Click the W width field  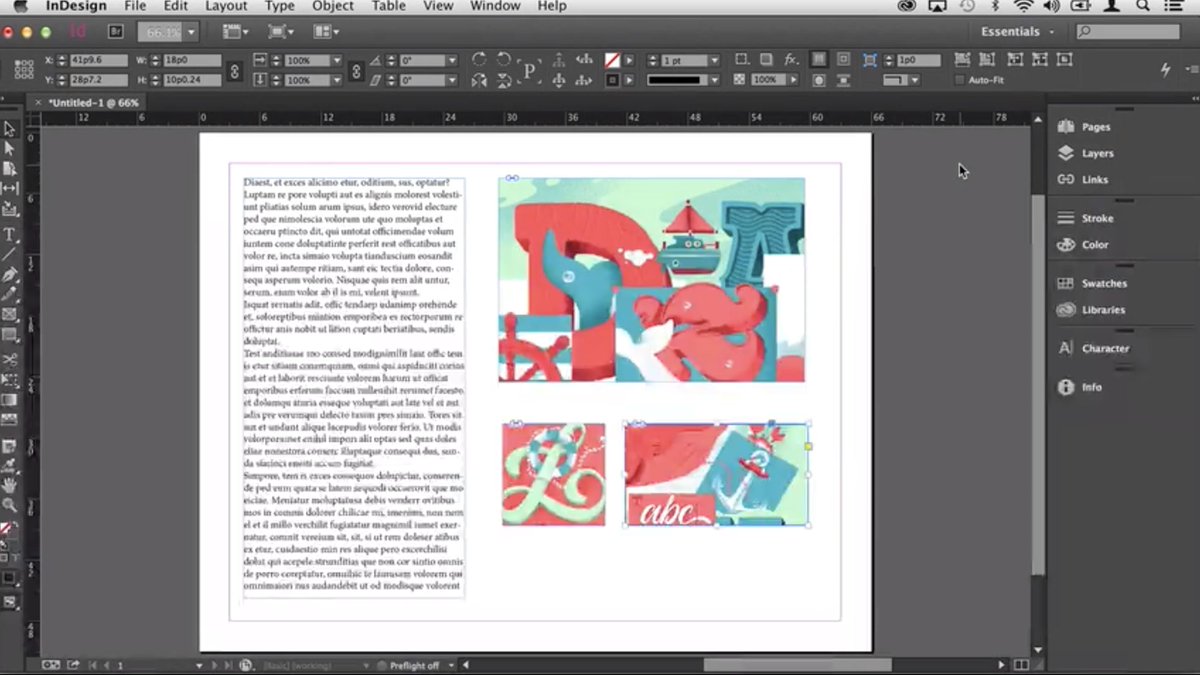click(x=193, y=60)
